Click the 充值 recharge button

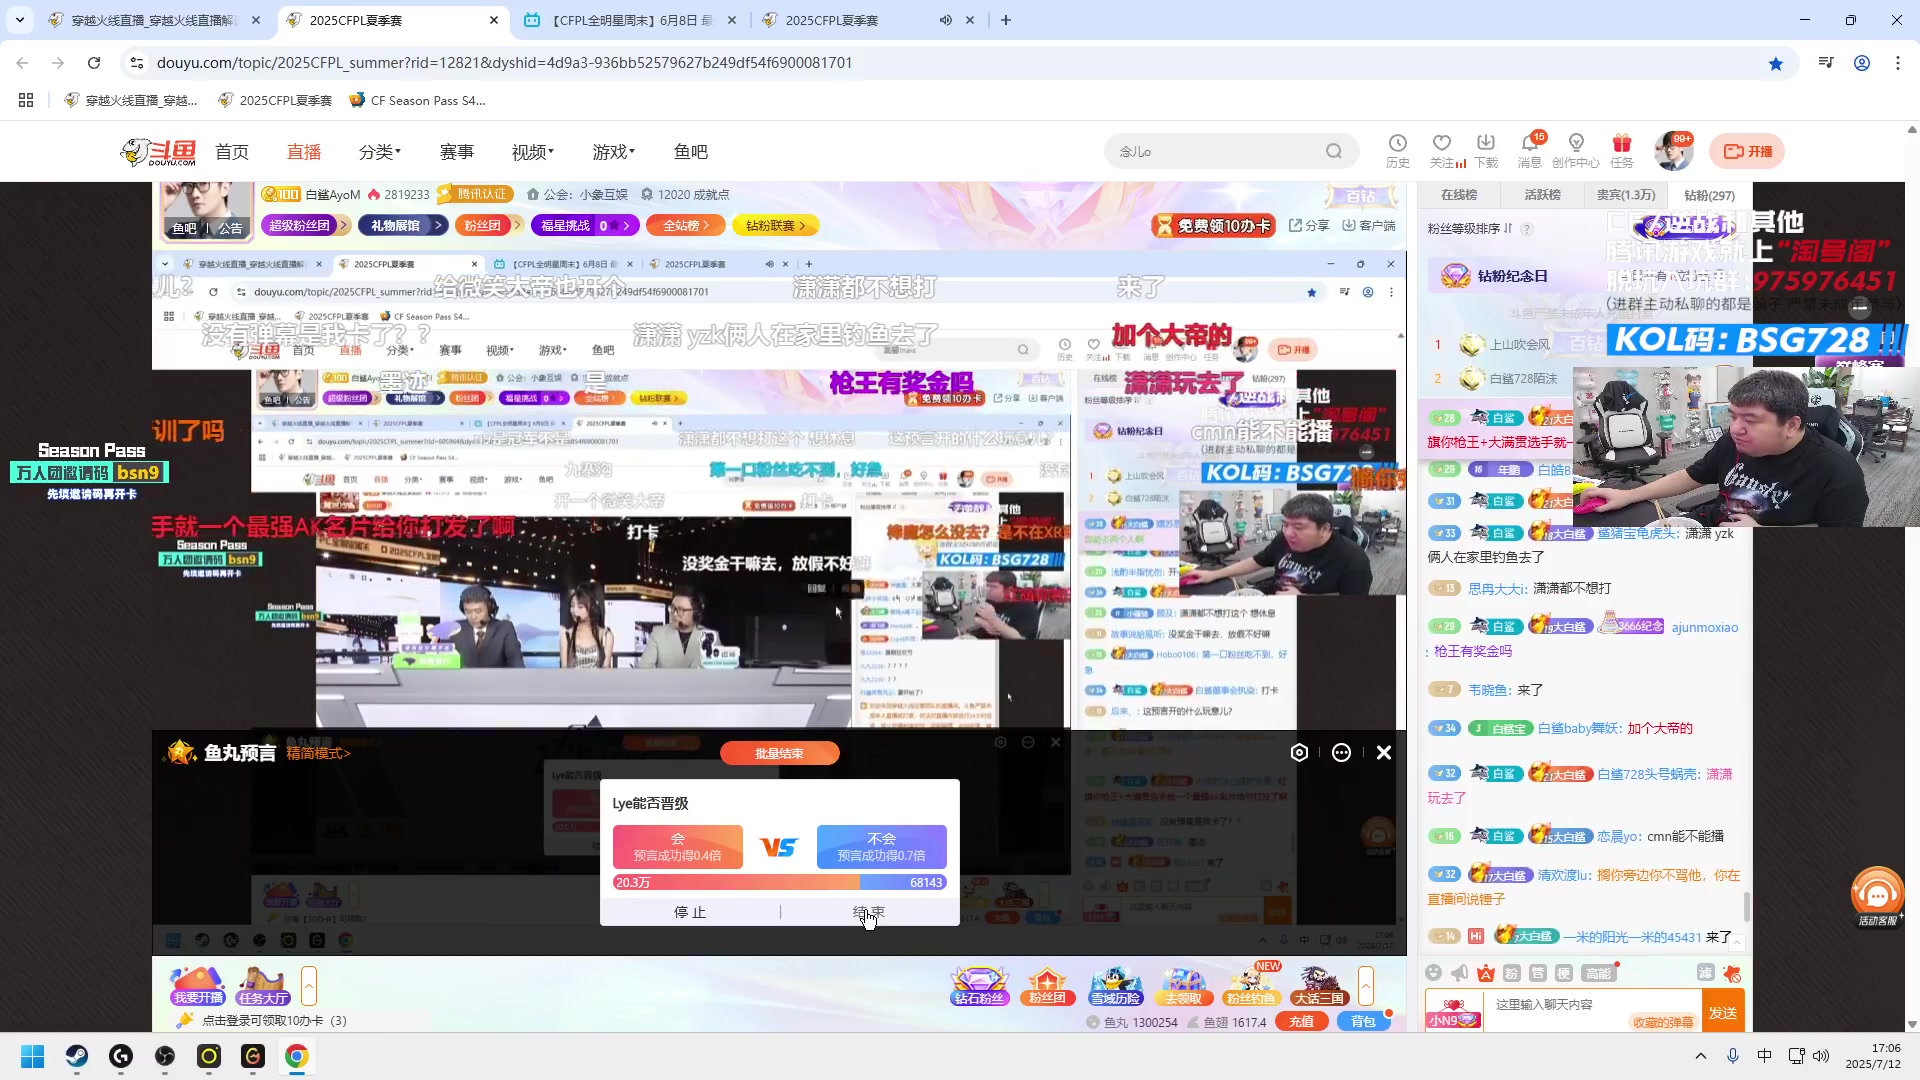click(1301, 1021)
